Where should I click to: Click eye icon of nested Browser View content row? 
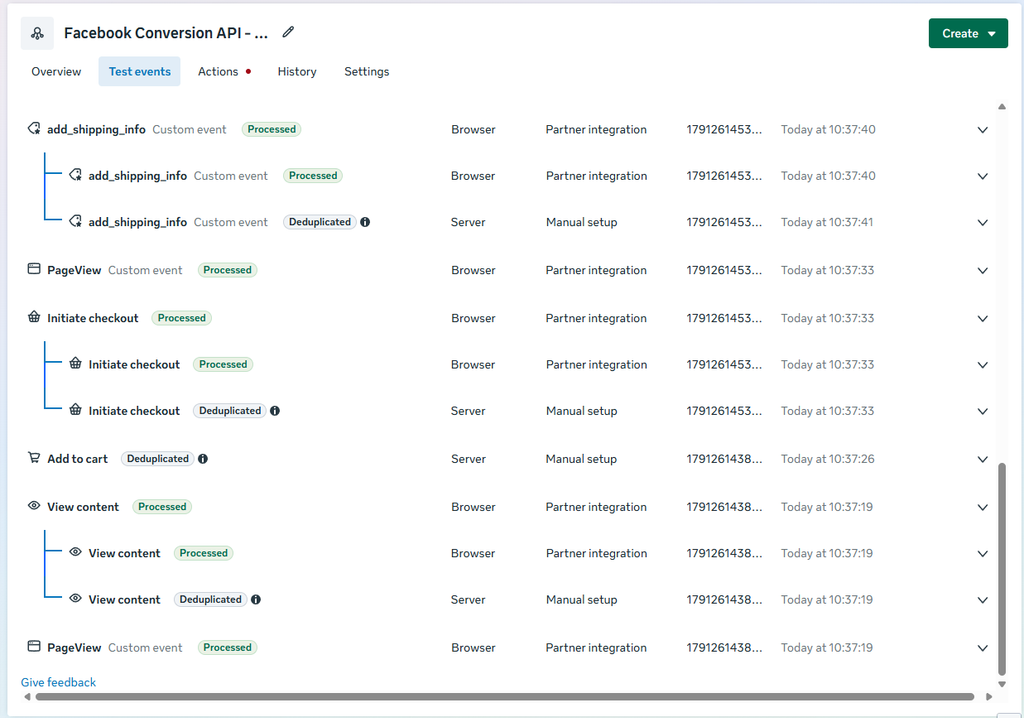coord(76,552)
